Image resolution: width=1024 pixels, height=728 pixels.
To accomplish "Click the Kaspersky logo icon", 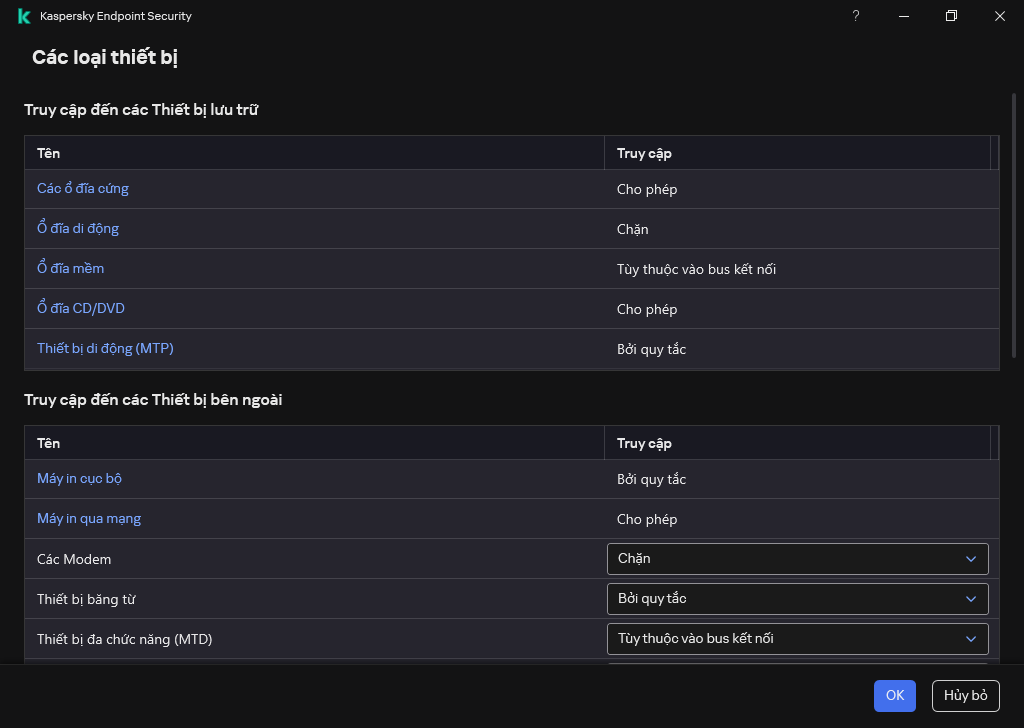I will [24, 16].
